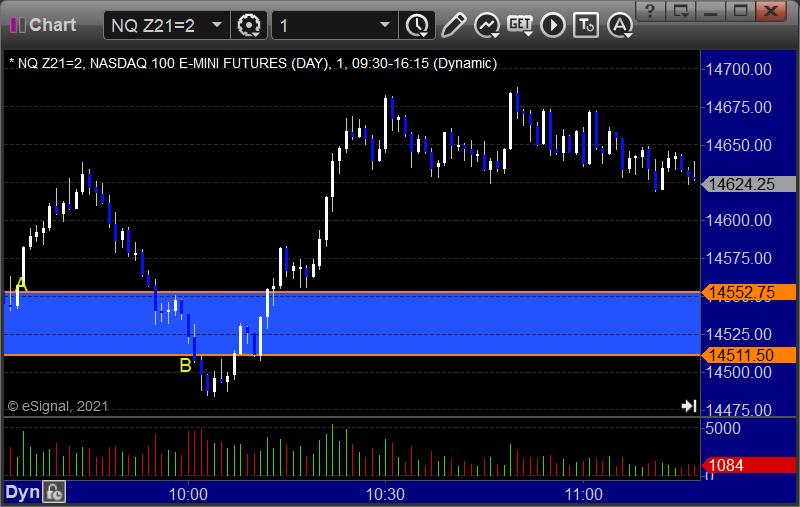Click the 10:00 time axis label
The height and width of the screenshot is (507, 800).
tap(188, 494)
